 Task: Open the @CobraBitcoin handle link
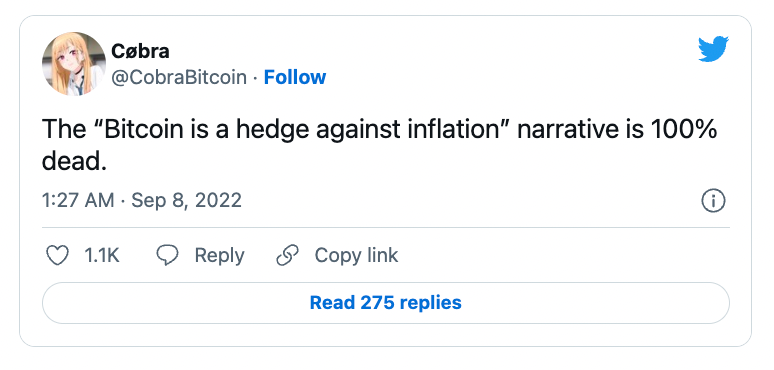179,77
